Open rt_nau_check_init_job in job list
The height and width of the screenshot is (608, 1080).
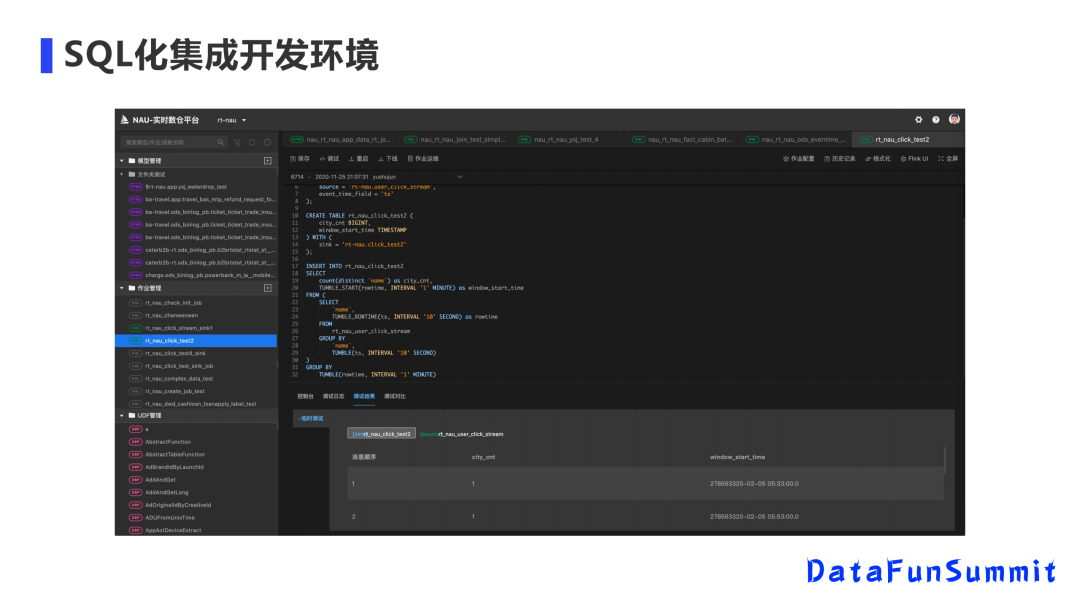point(174,302)
